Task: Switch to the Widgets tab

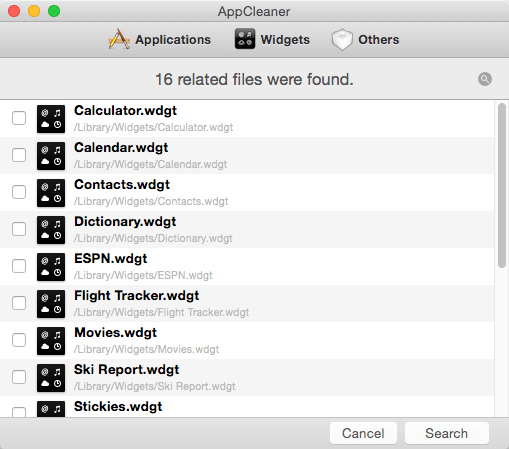Action: point(272,39)
